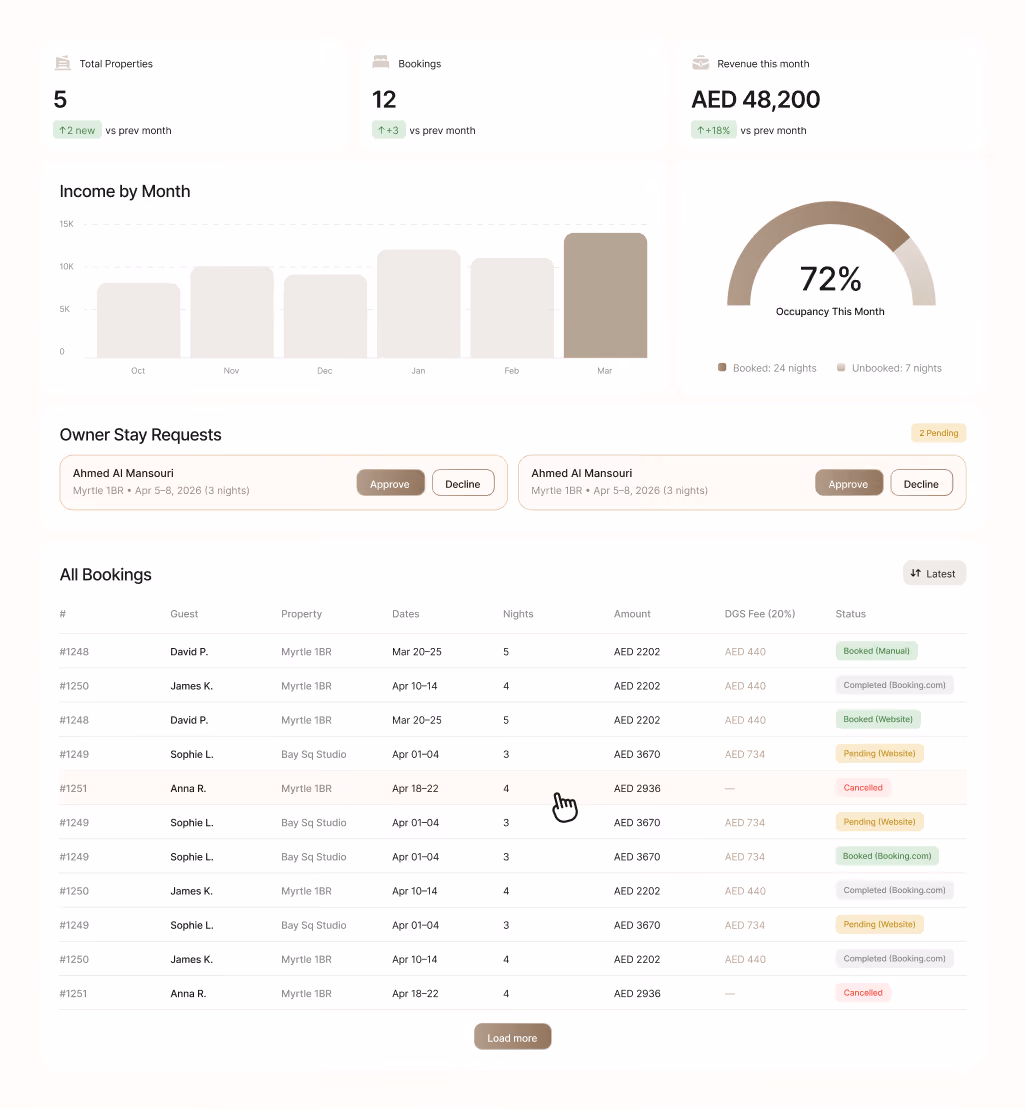Select the Feb income bar
The height and width of the screenshot is (1110, 1026).
tap(512, 308)
